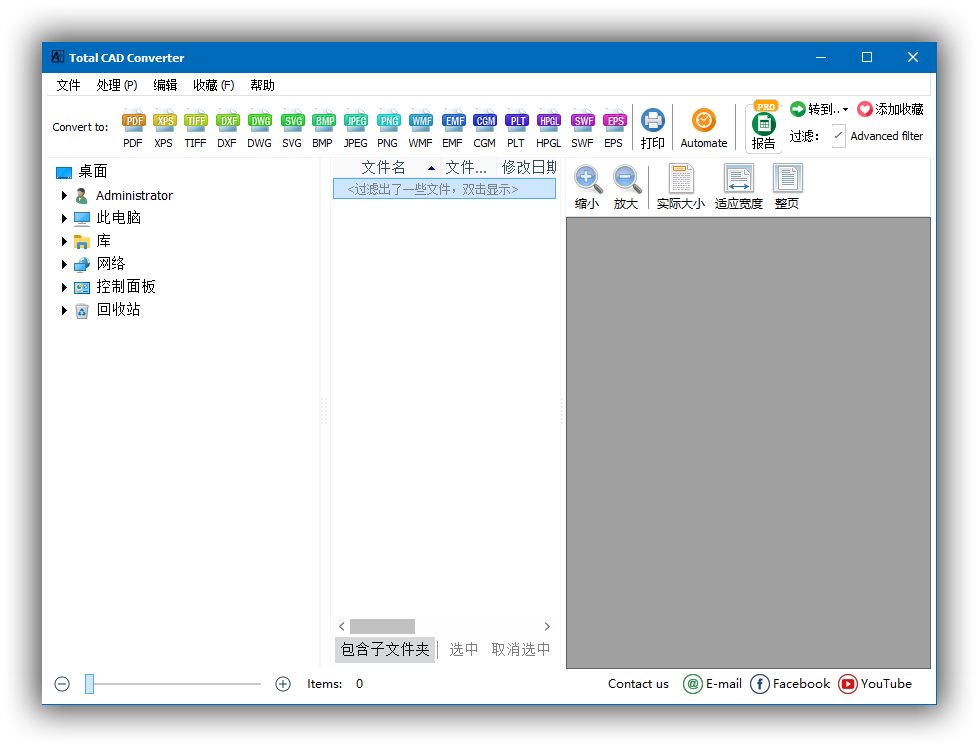Click the 修改日期 column header
Viewport: 979px width, 747px height.
(529, 167)
